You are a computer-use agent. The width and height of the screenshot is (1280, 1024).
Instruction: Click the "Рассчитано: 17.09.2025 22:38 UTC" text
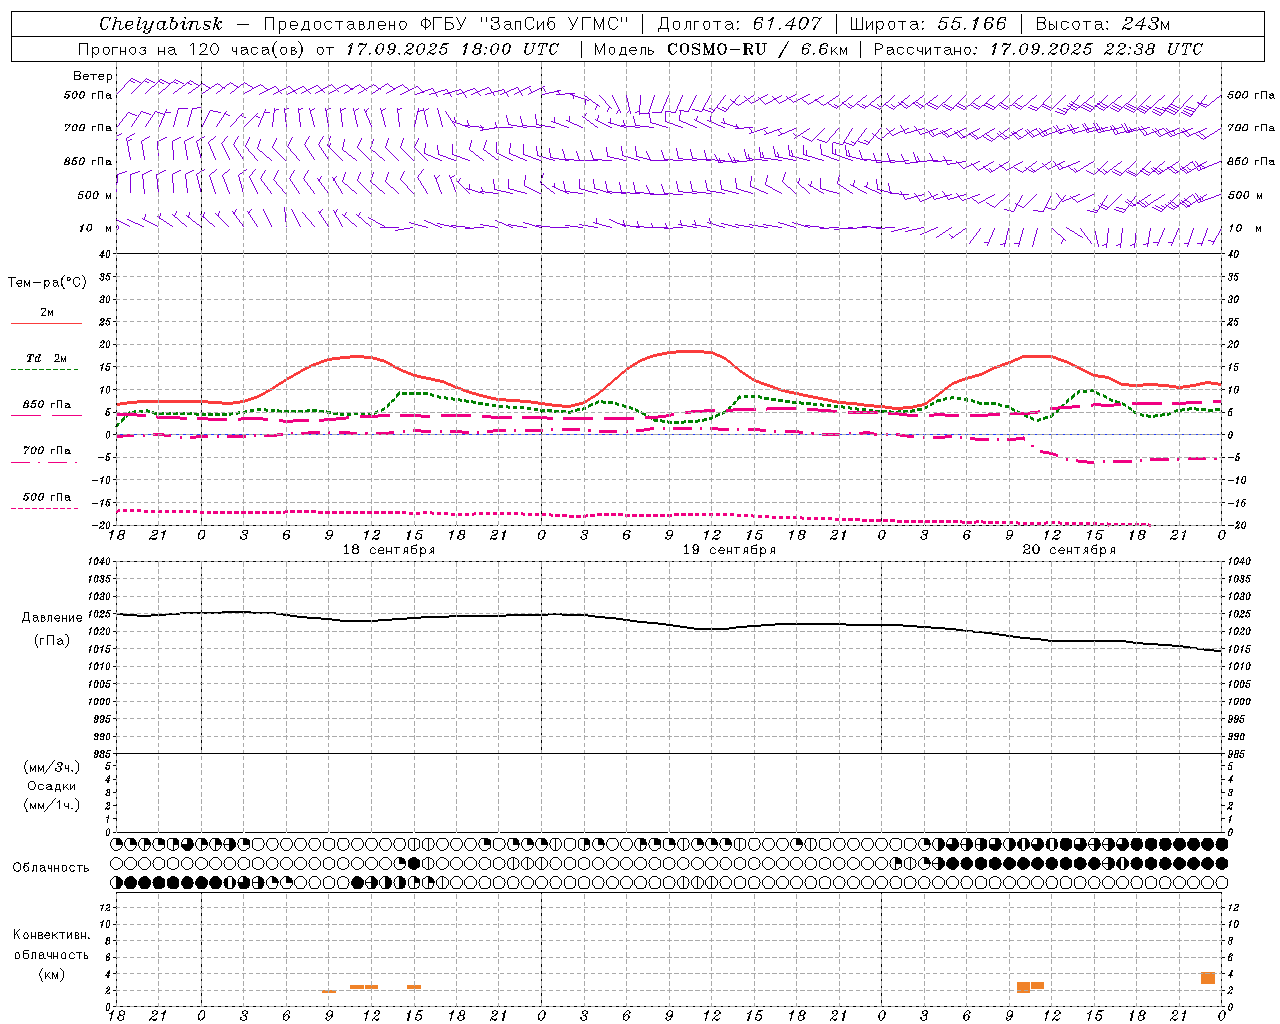[1038, 49]
